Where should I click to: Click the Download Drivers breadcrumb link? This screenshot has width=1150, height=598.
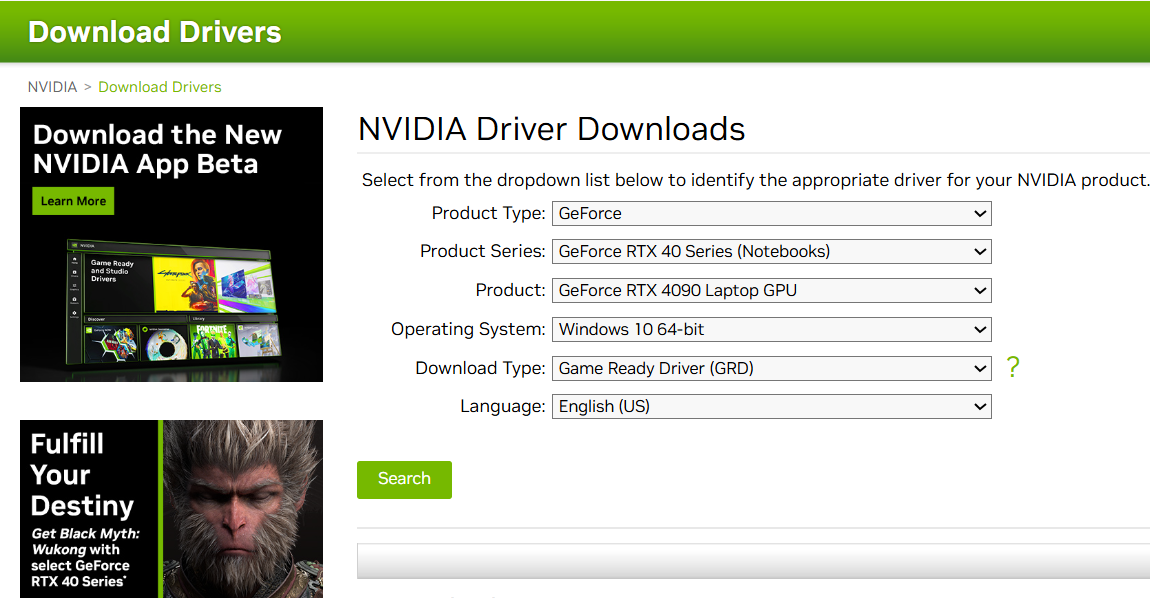click(x=160, y=87)
